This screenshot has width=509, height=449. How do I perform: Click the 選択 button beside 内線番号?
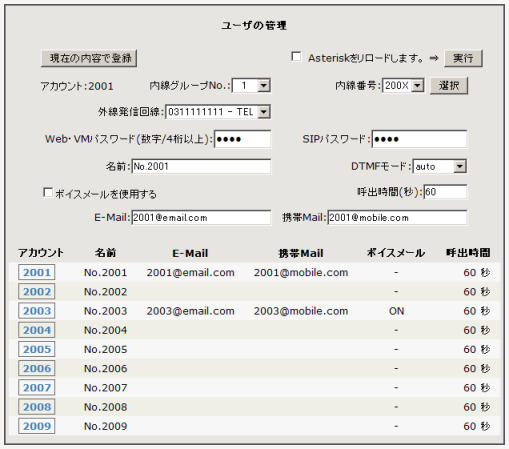click(x=449, y=86)
